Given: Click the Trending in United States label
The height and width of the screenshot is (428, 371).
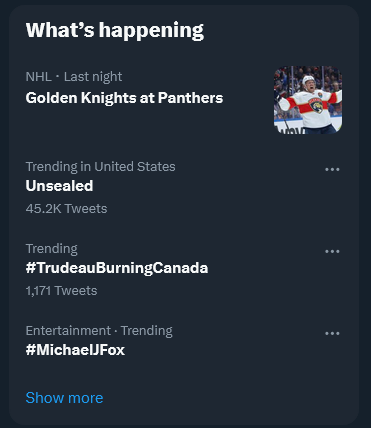Looking at the screenshot, I should pos(101,167).
